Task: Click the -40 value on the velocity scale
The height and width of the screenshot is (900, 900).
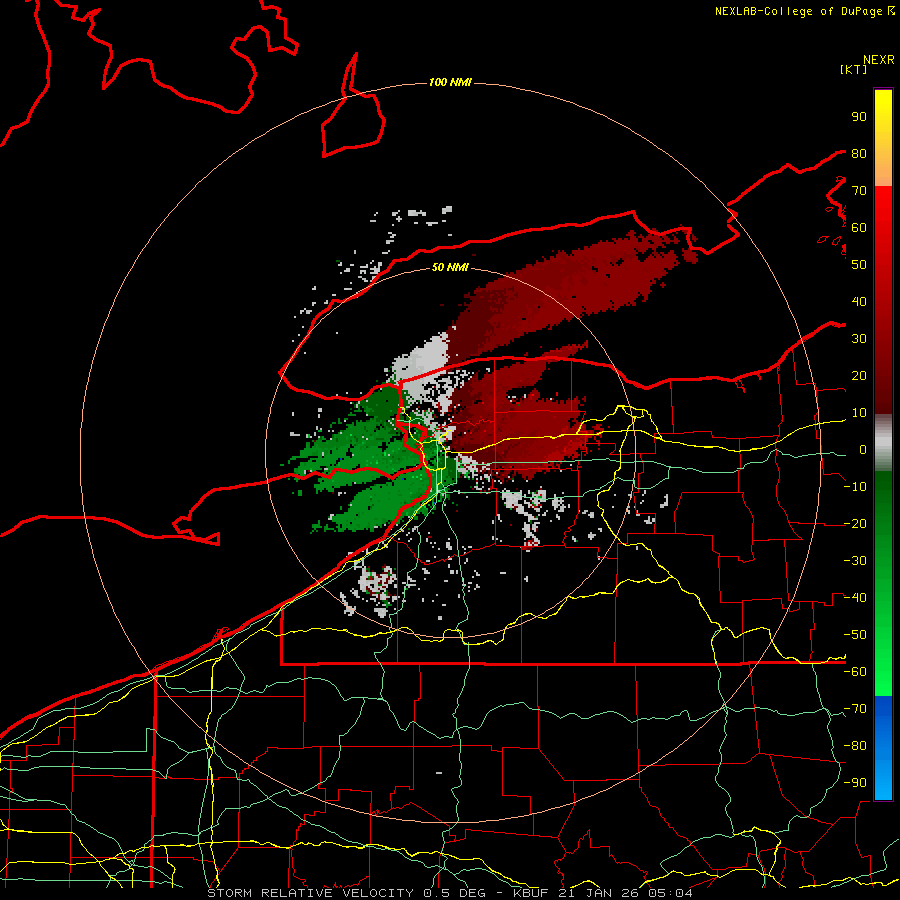Action: [x=855, y=598]
